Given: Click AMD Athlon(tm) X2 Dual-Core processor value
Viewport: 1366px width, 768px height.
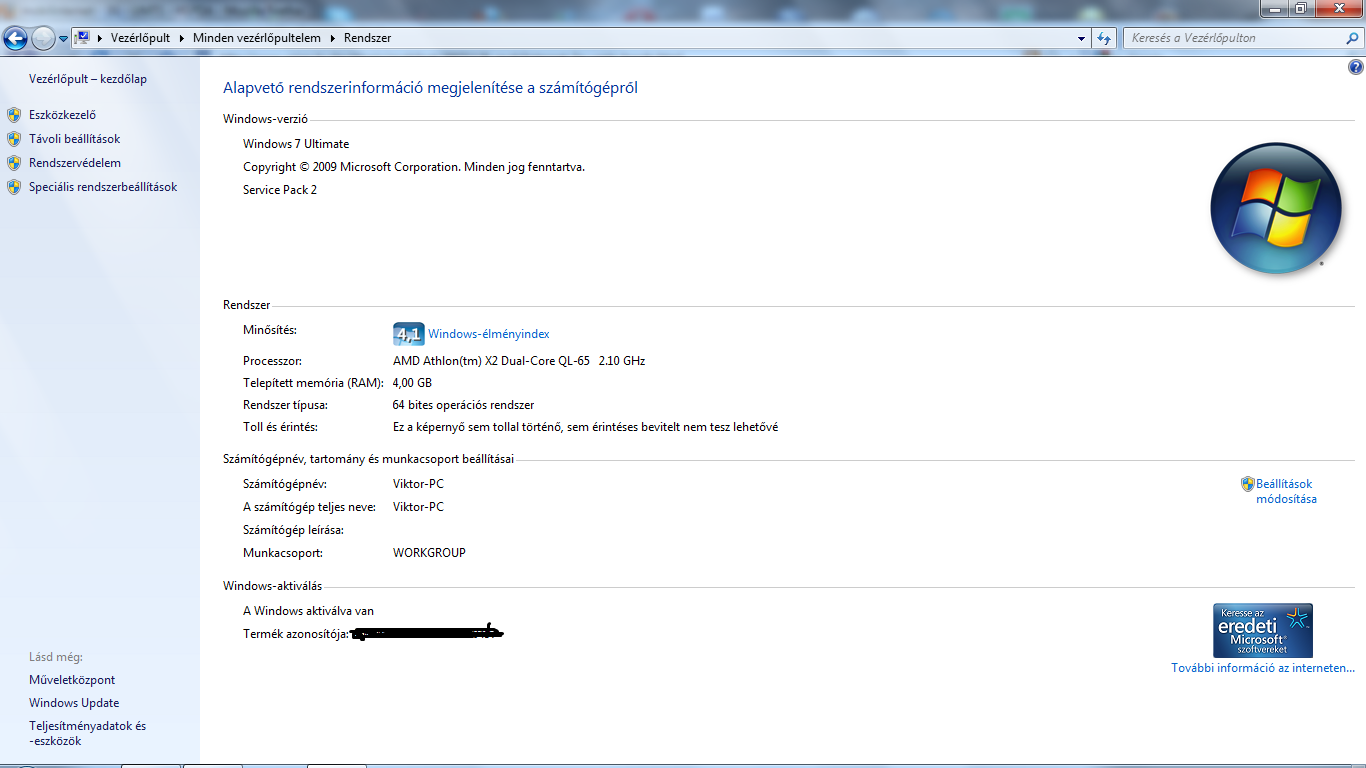Looking at the screenshot, I should (x=519, y=361).
